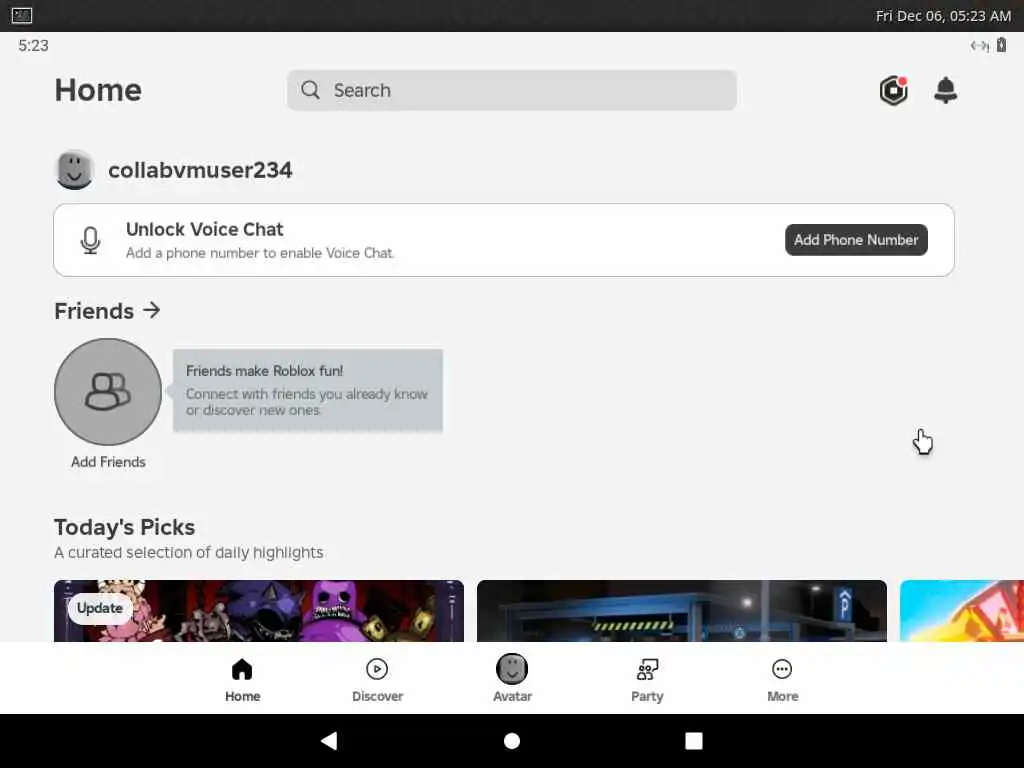Image resolution: width=1024 pixels, height=768 pixels.
Task: Click Friends make Roblox fun tooltip
Action: 308,391
